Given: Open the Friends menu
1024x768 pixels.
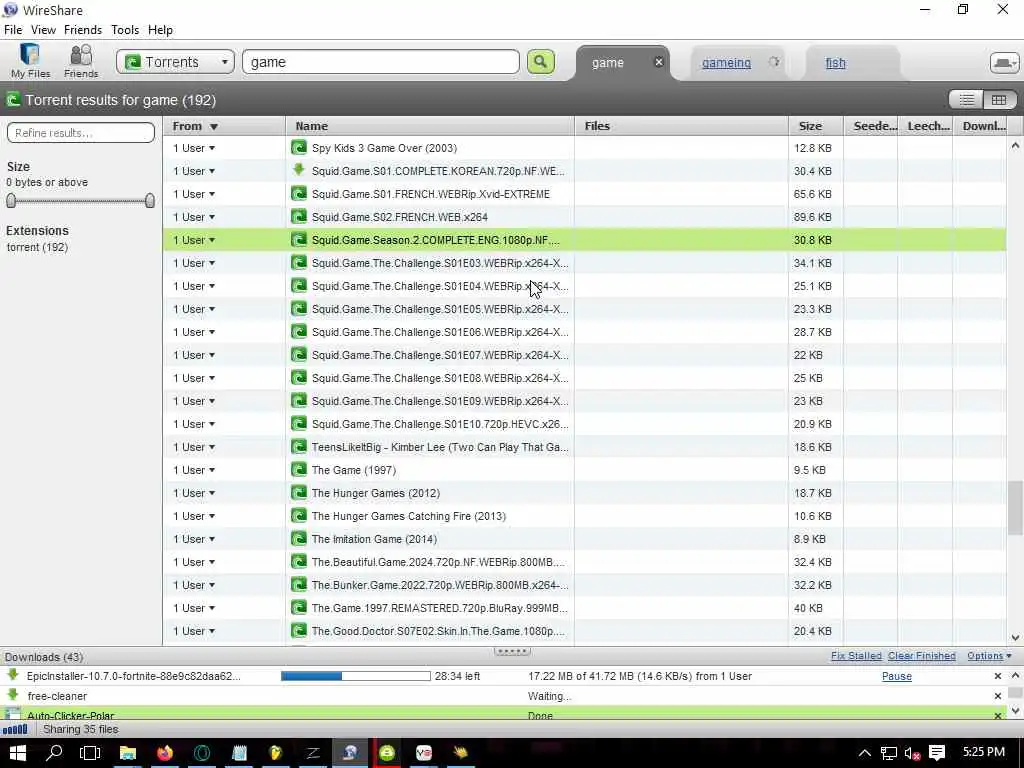Looking at the screenshot, I should [83, 30].
